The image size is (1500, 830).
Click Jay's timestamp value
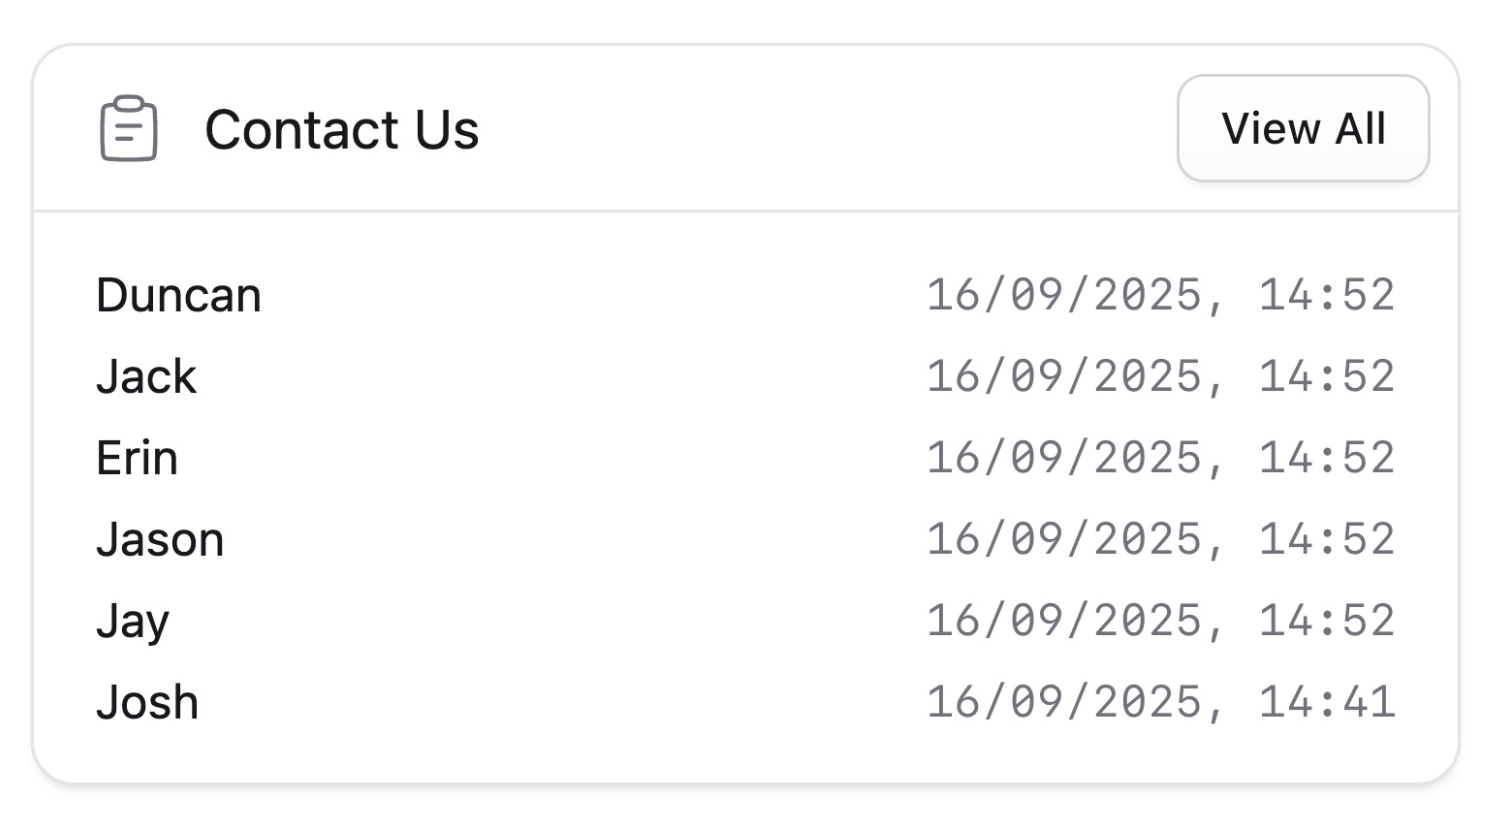(x=1160, y=621)
